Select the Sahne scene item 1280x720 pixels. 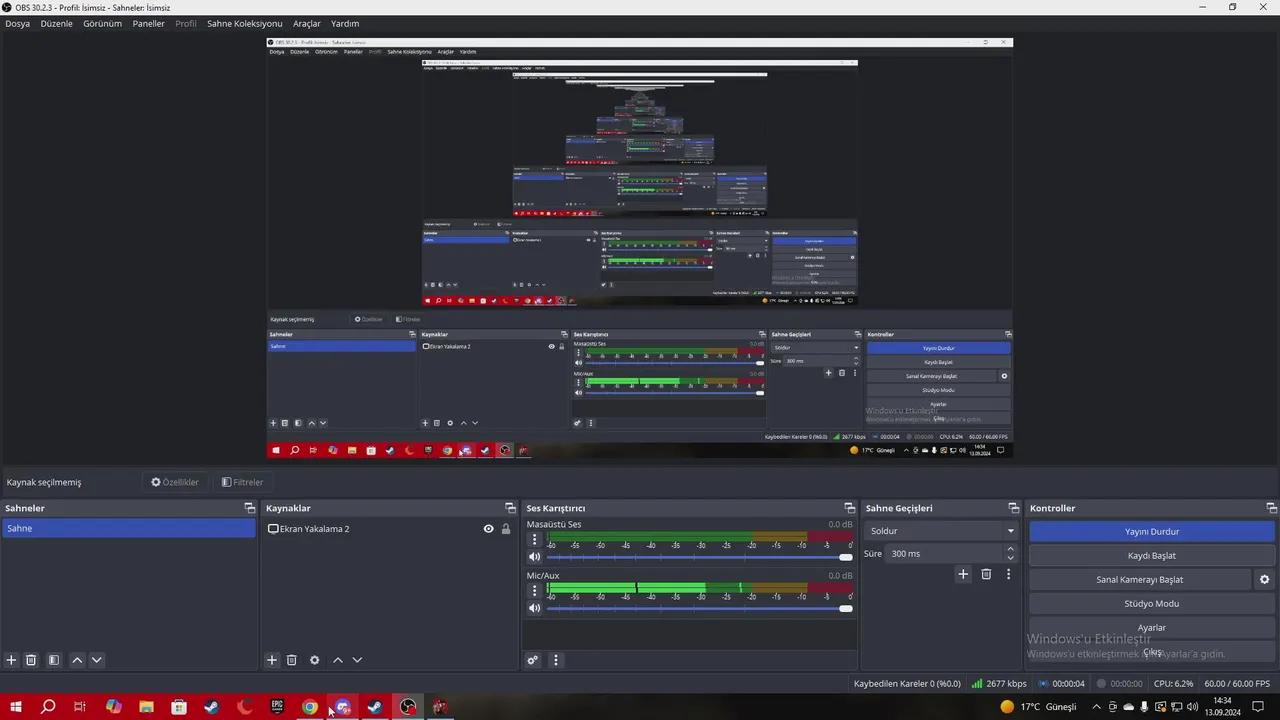129,529
